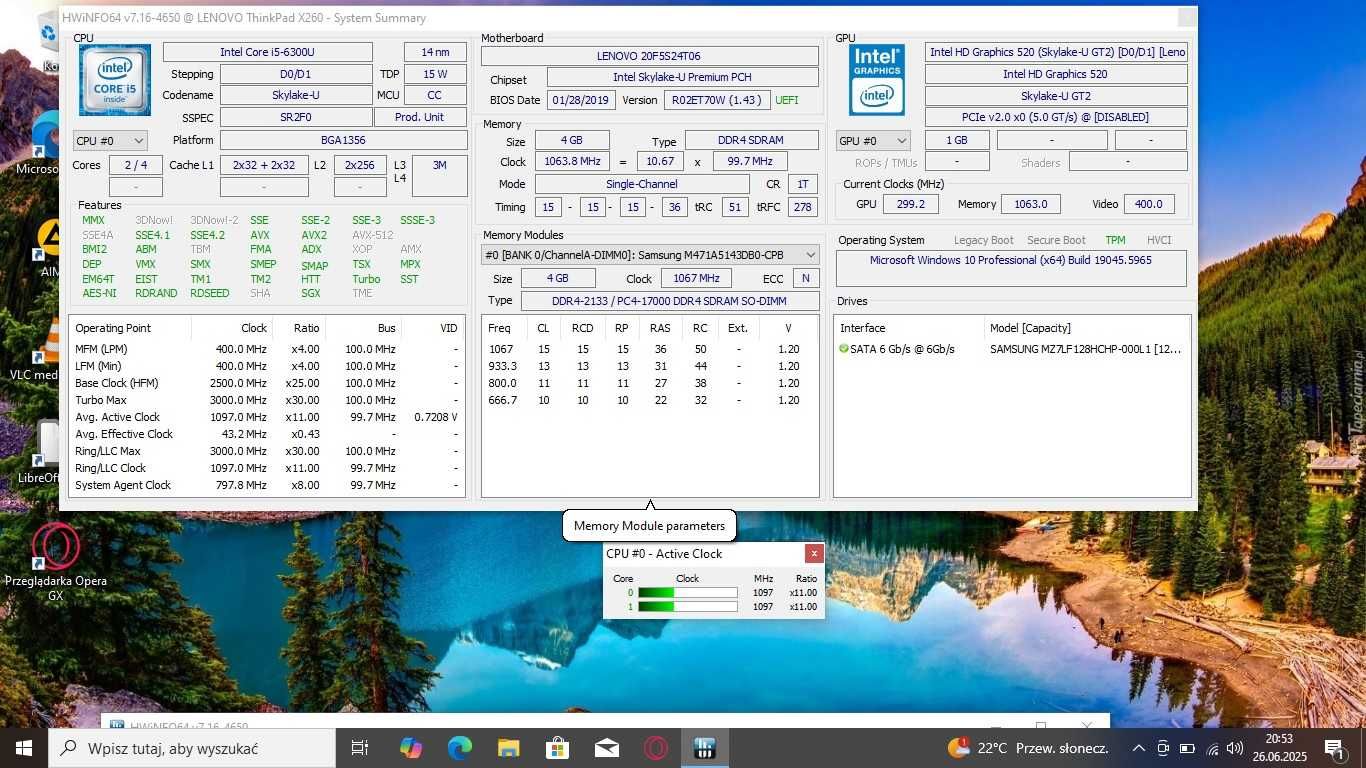Click the LENOVO 20F5S24T06 motherboard field

649,56
